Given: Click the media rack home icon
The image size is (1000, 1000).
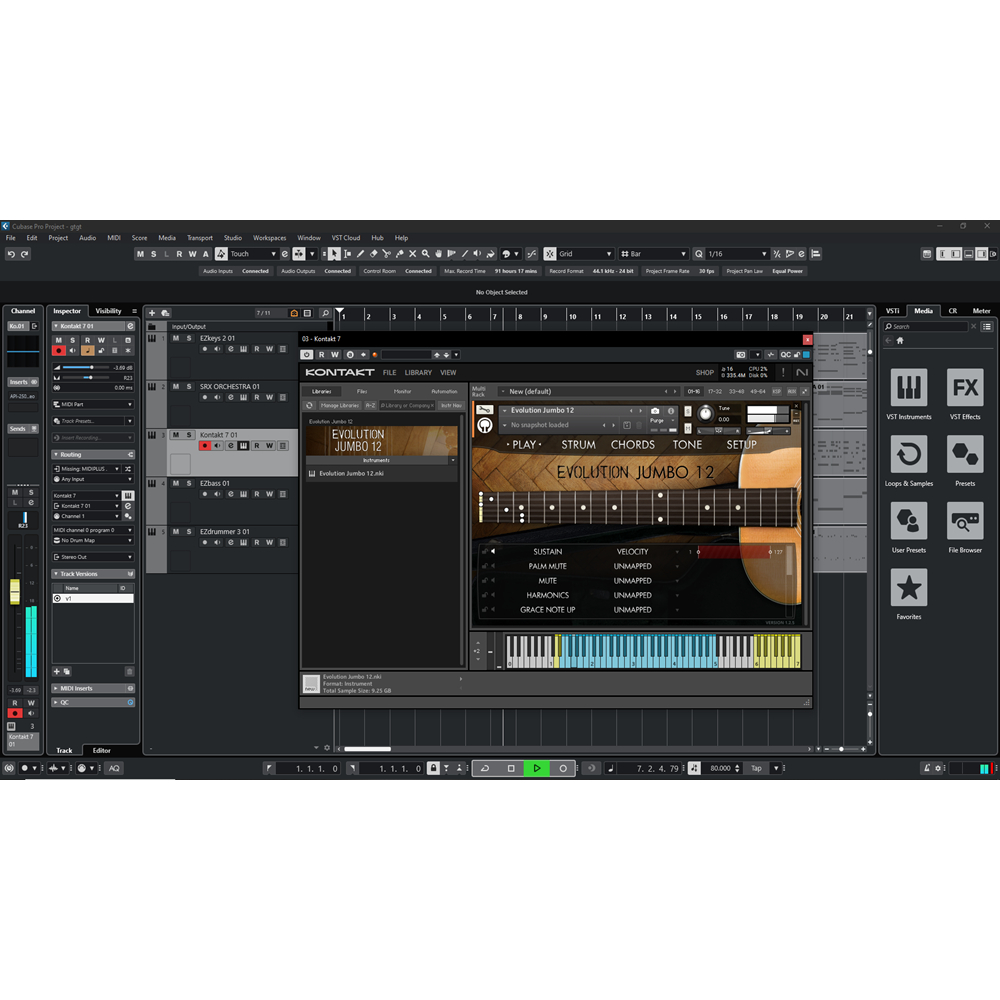Looking at the screenshot, I should pyautogui.click(x=900, y=341).
